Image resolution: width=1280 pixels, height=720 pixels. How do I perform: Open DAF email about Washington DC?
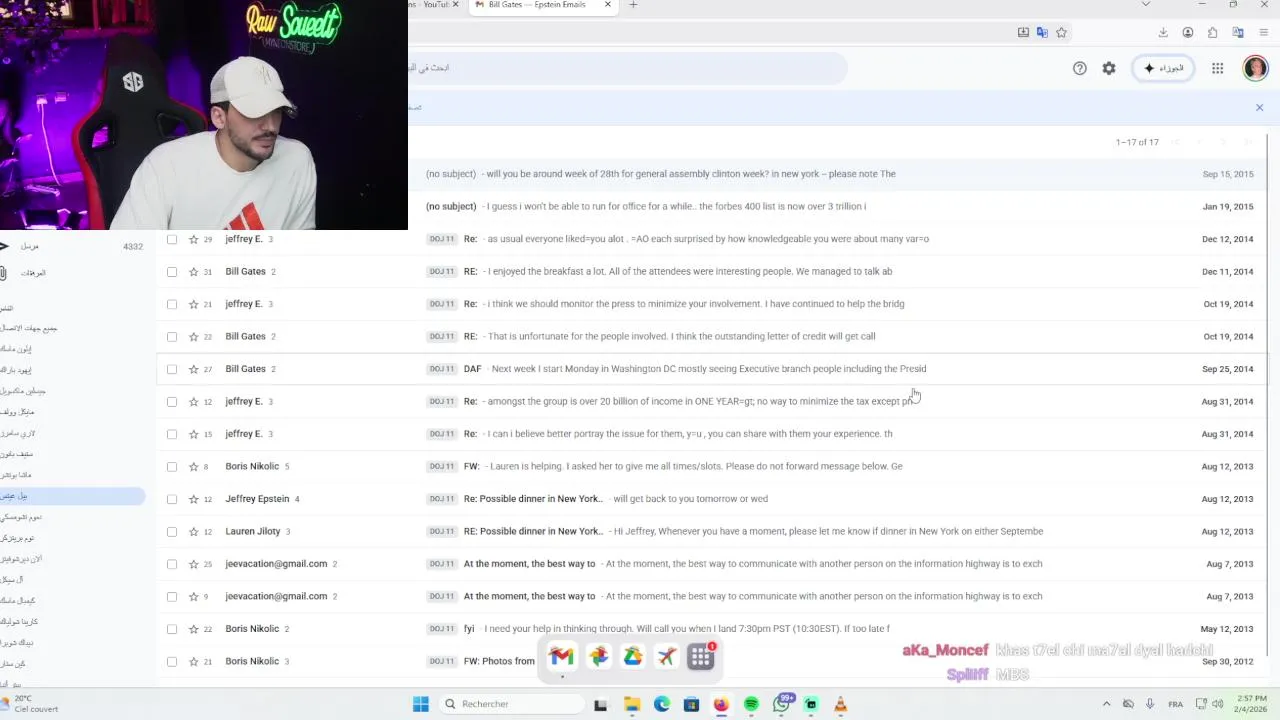[x=711, y=369]
